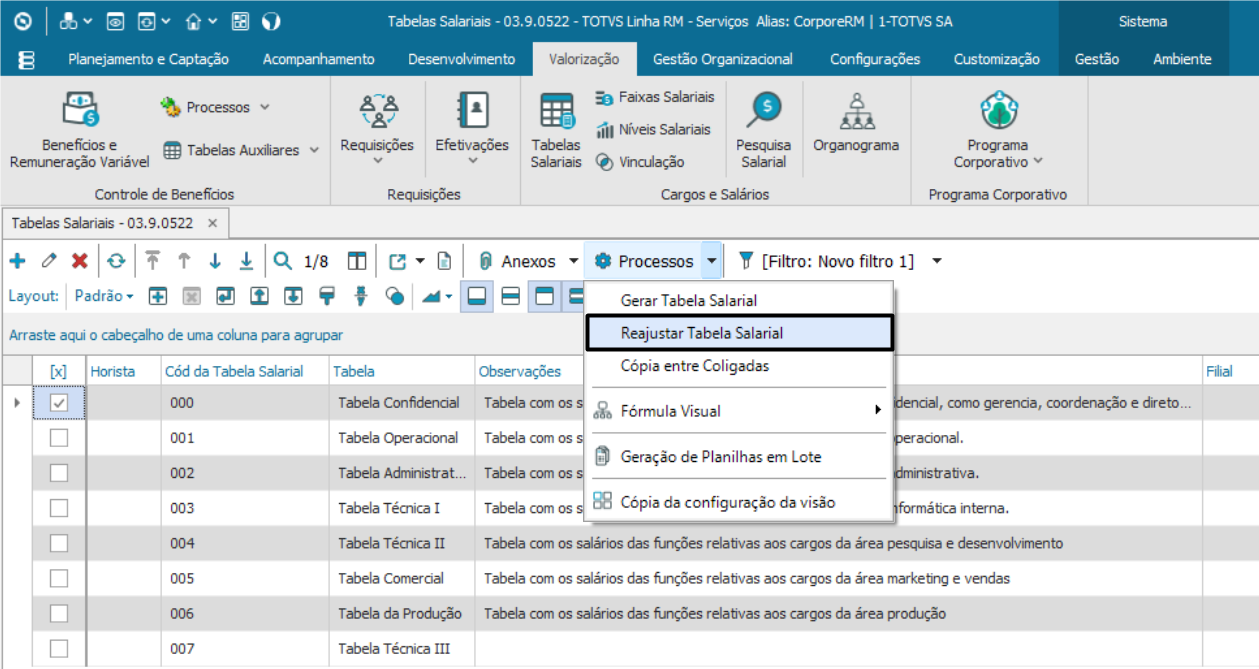The image size is (1259, 669).
Task: Tick the checkbox for row 006
Action: [x=59, y=613]
